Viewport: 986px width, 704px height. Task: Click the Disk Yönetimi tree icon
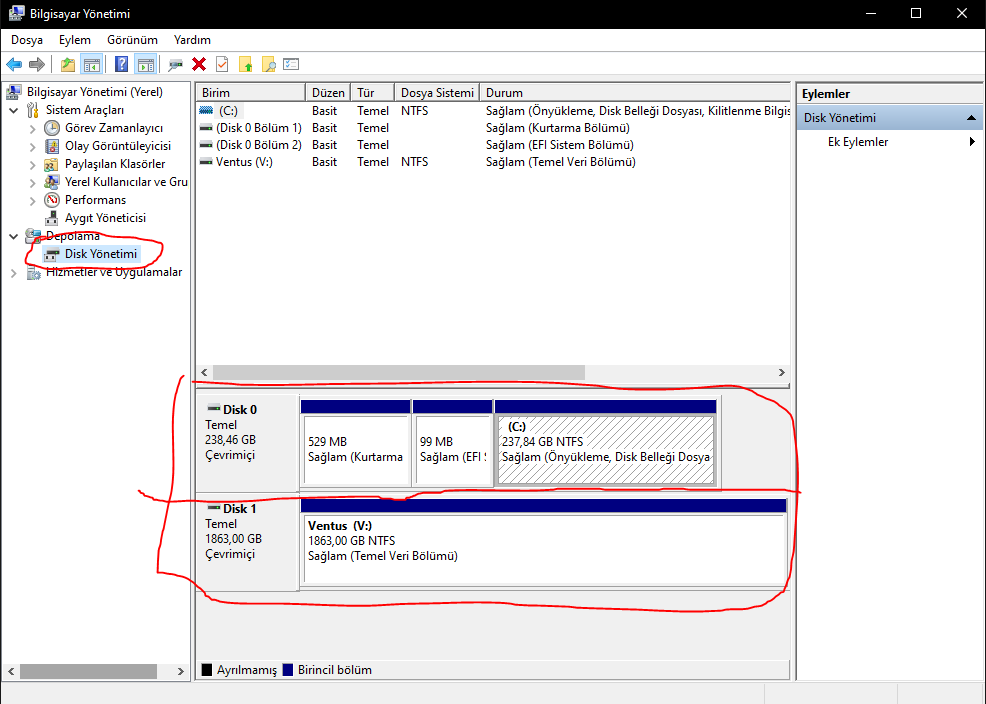tap(52, 255)
